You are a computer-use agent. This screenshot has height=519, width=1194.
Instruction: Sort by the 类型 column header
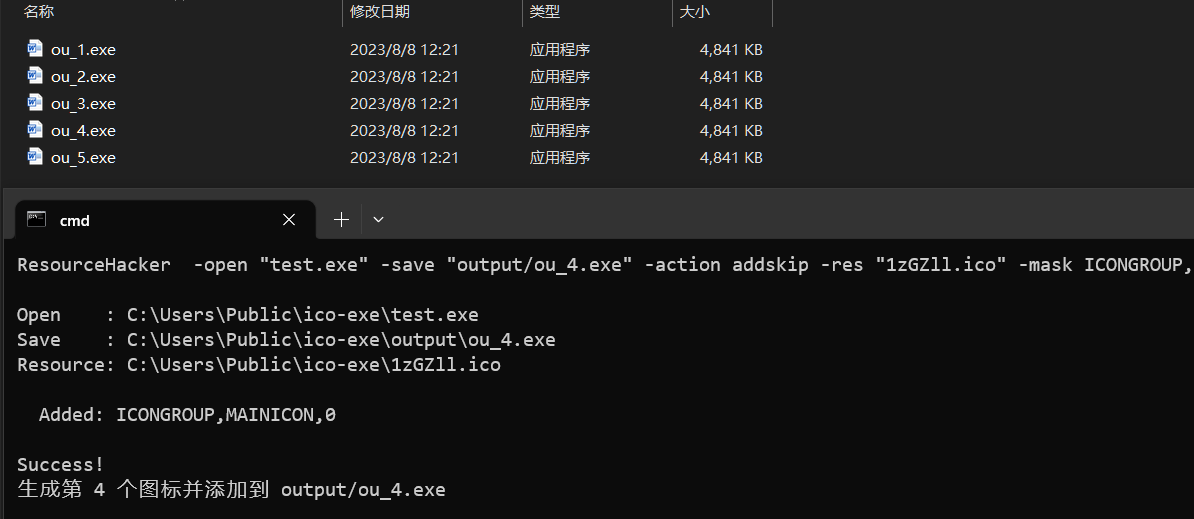[x=545, y=12]
